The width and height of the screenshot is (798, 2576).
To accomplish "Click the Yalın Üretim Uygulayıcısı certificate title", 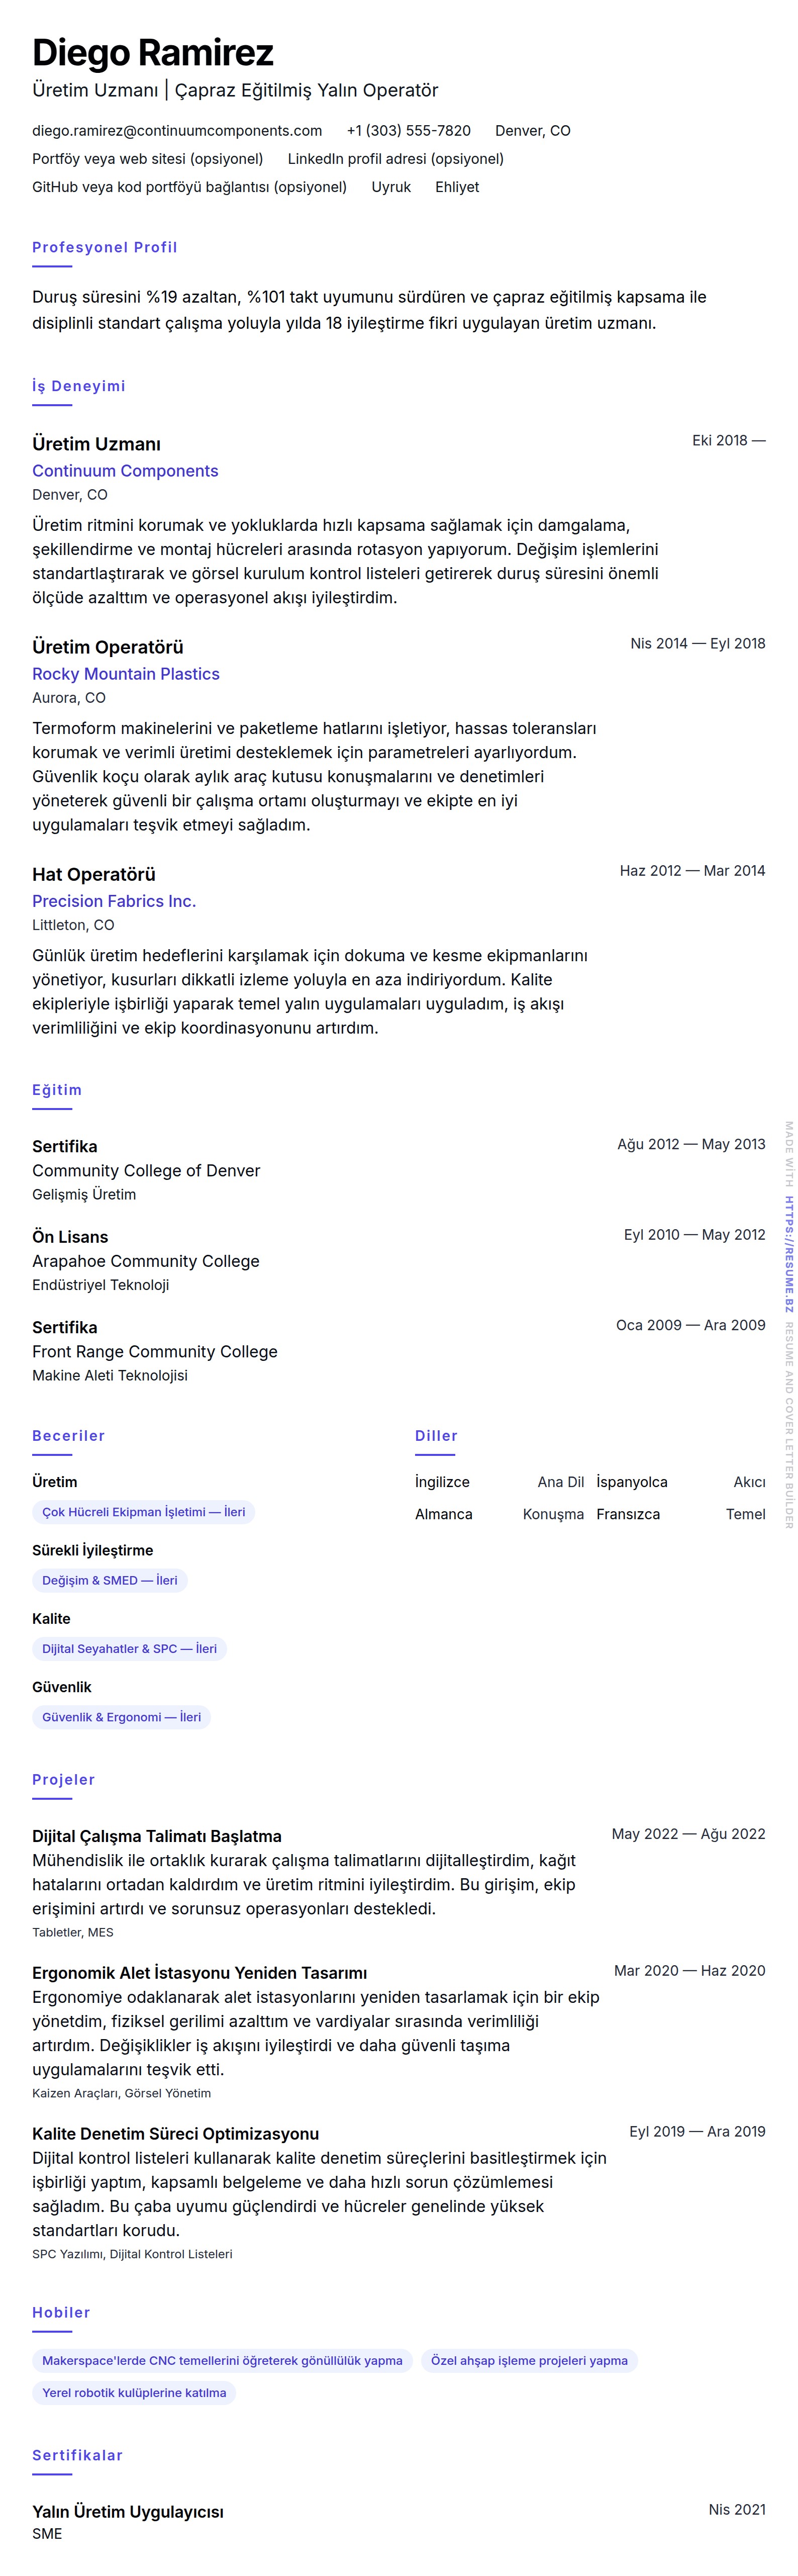I will point(128,2511).
